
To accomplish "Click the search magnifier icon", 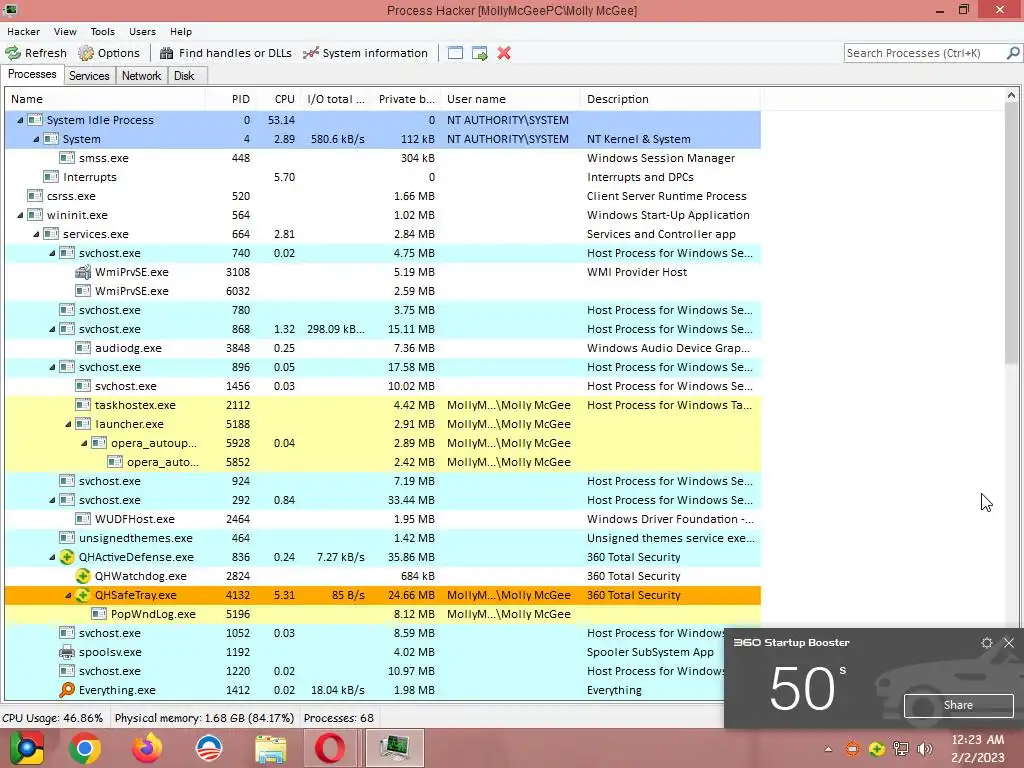I will click(1013, 53).
